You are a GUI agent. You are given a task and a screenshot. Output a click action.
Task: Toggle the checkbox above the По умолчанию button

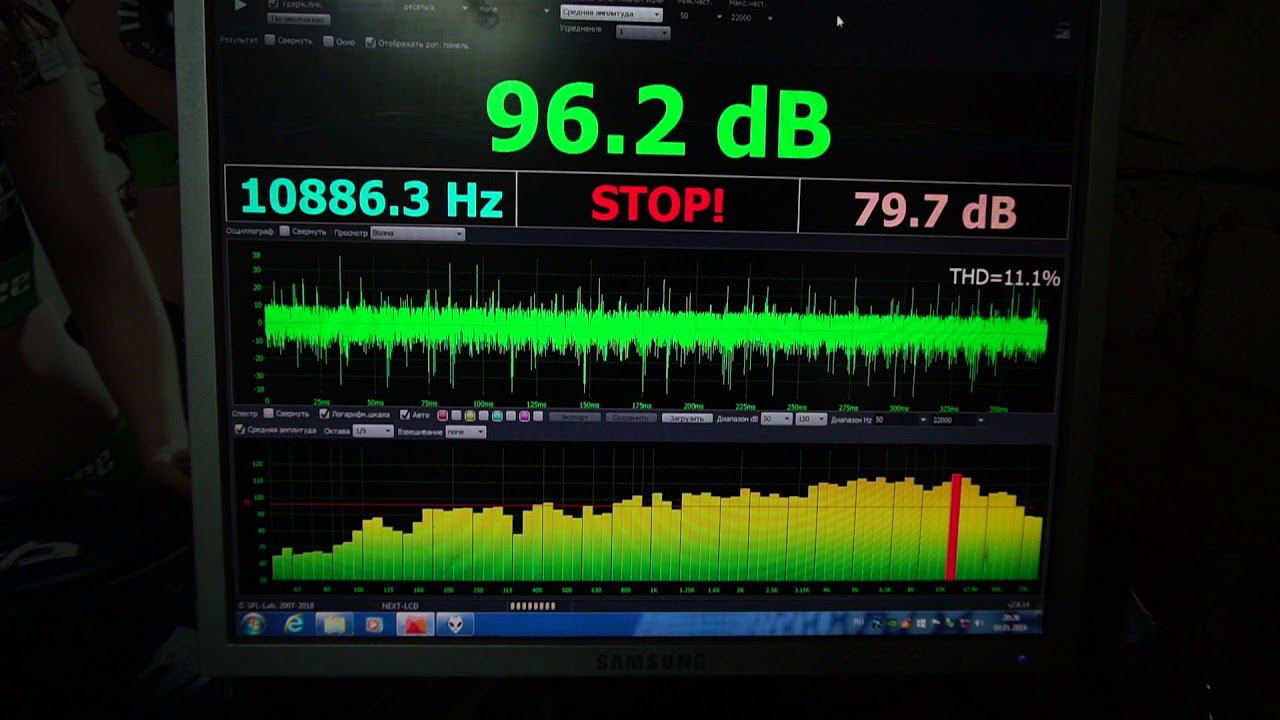[273, 4]
